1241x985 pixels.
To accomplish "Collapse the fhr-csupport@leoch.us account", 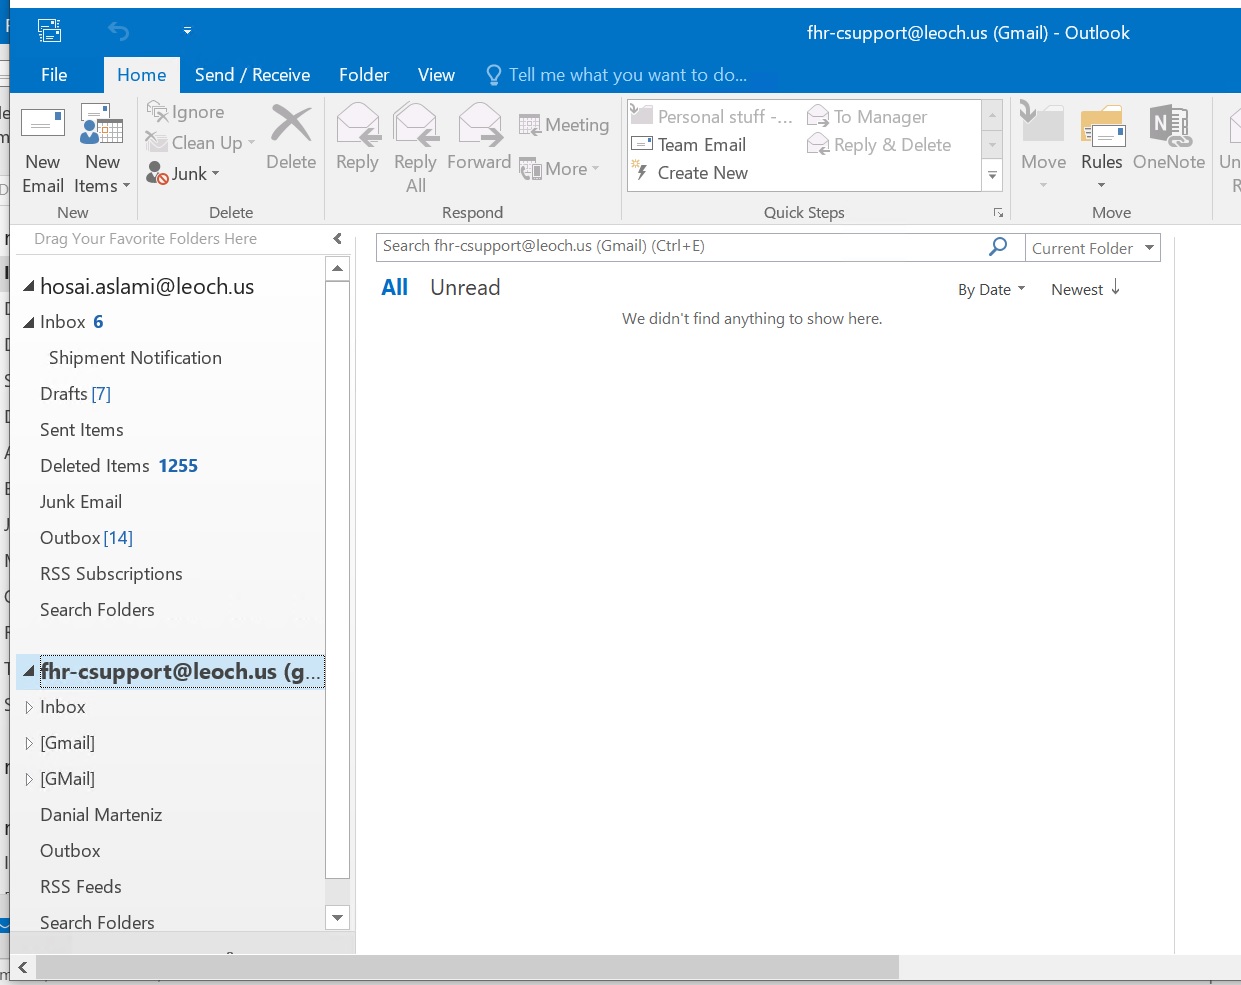I will (x=29, y=671).
